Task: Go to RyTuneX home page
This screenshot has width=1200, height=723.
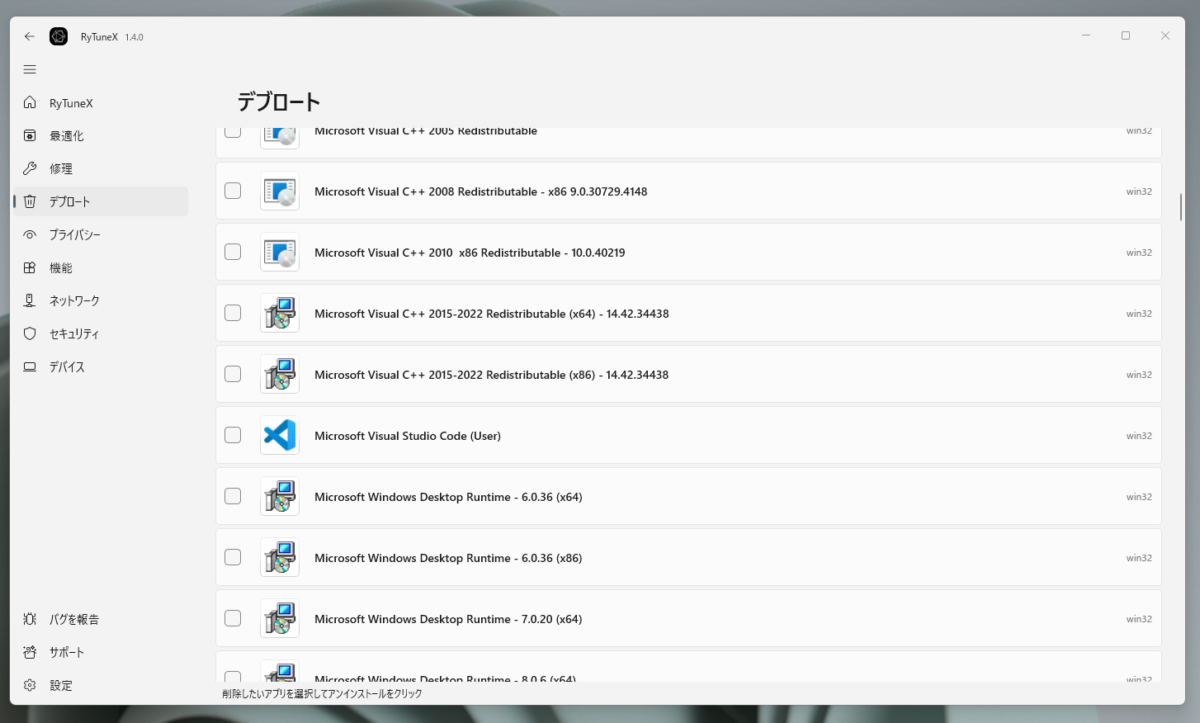Action: coord(100,103)
